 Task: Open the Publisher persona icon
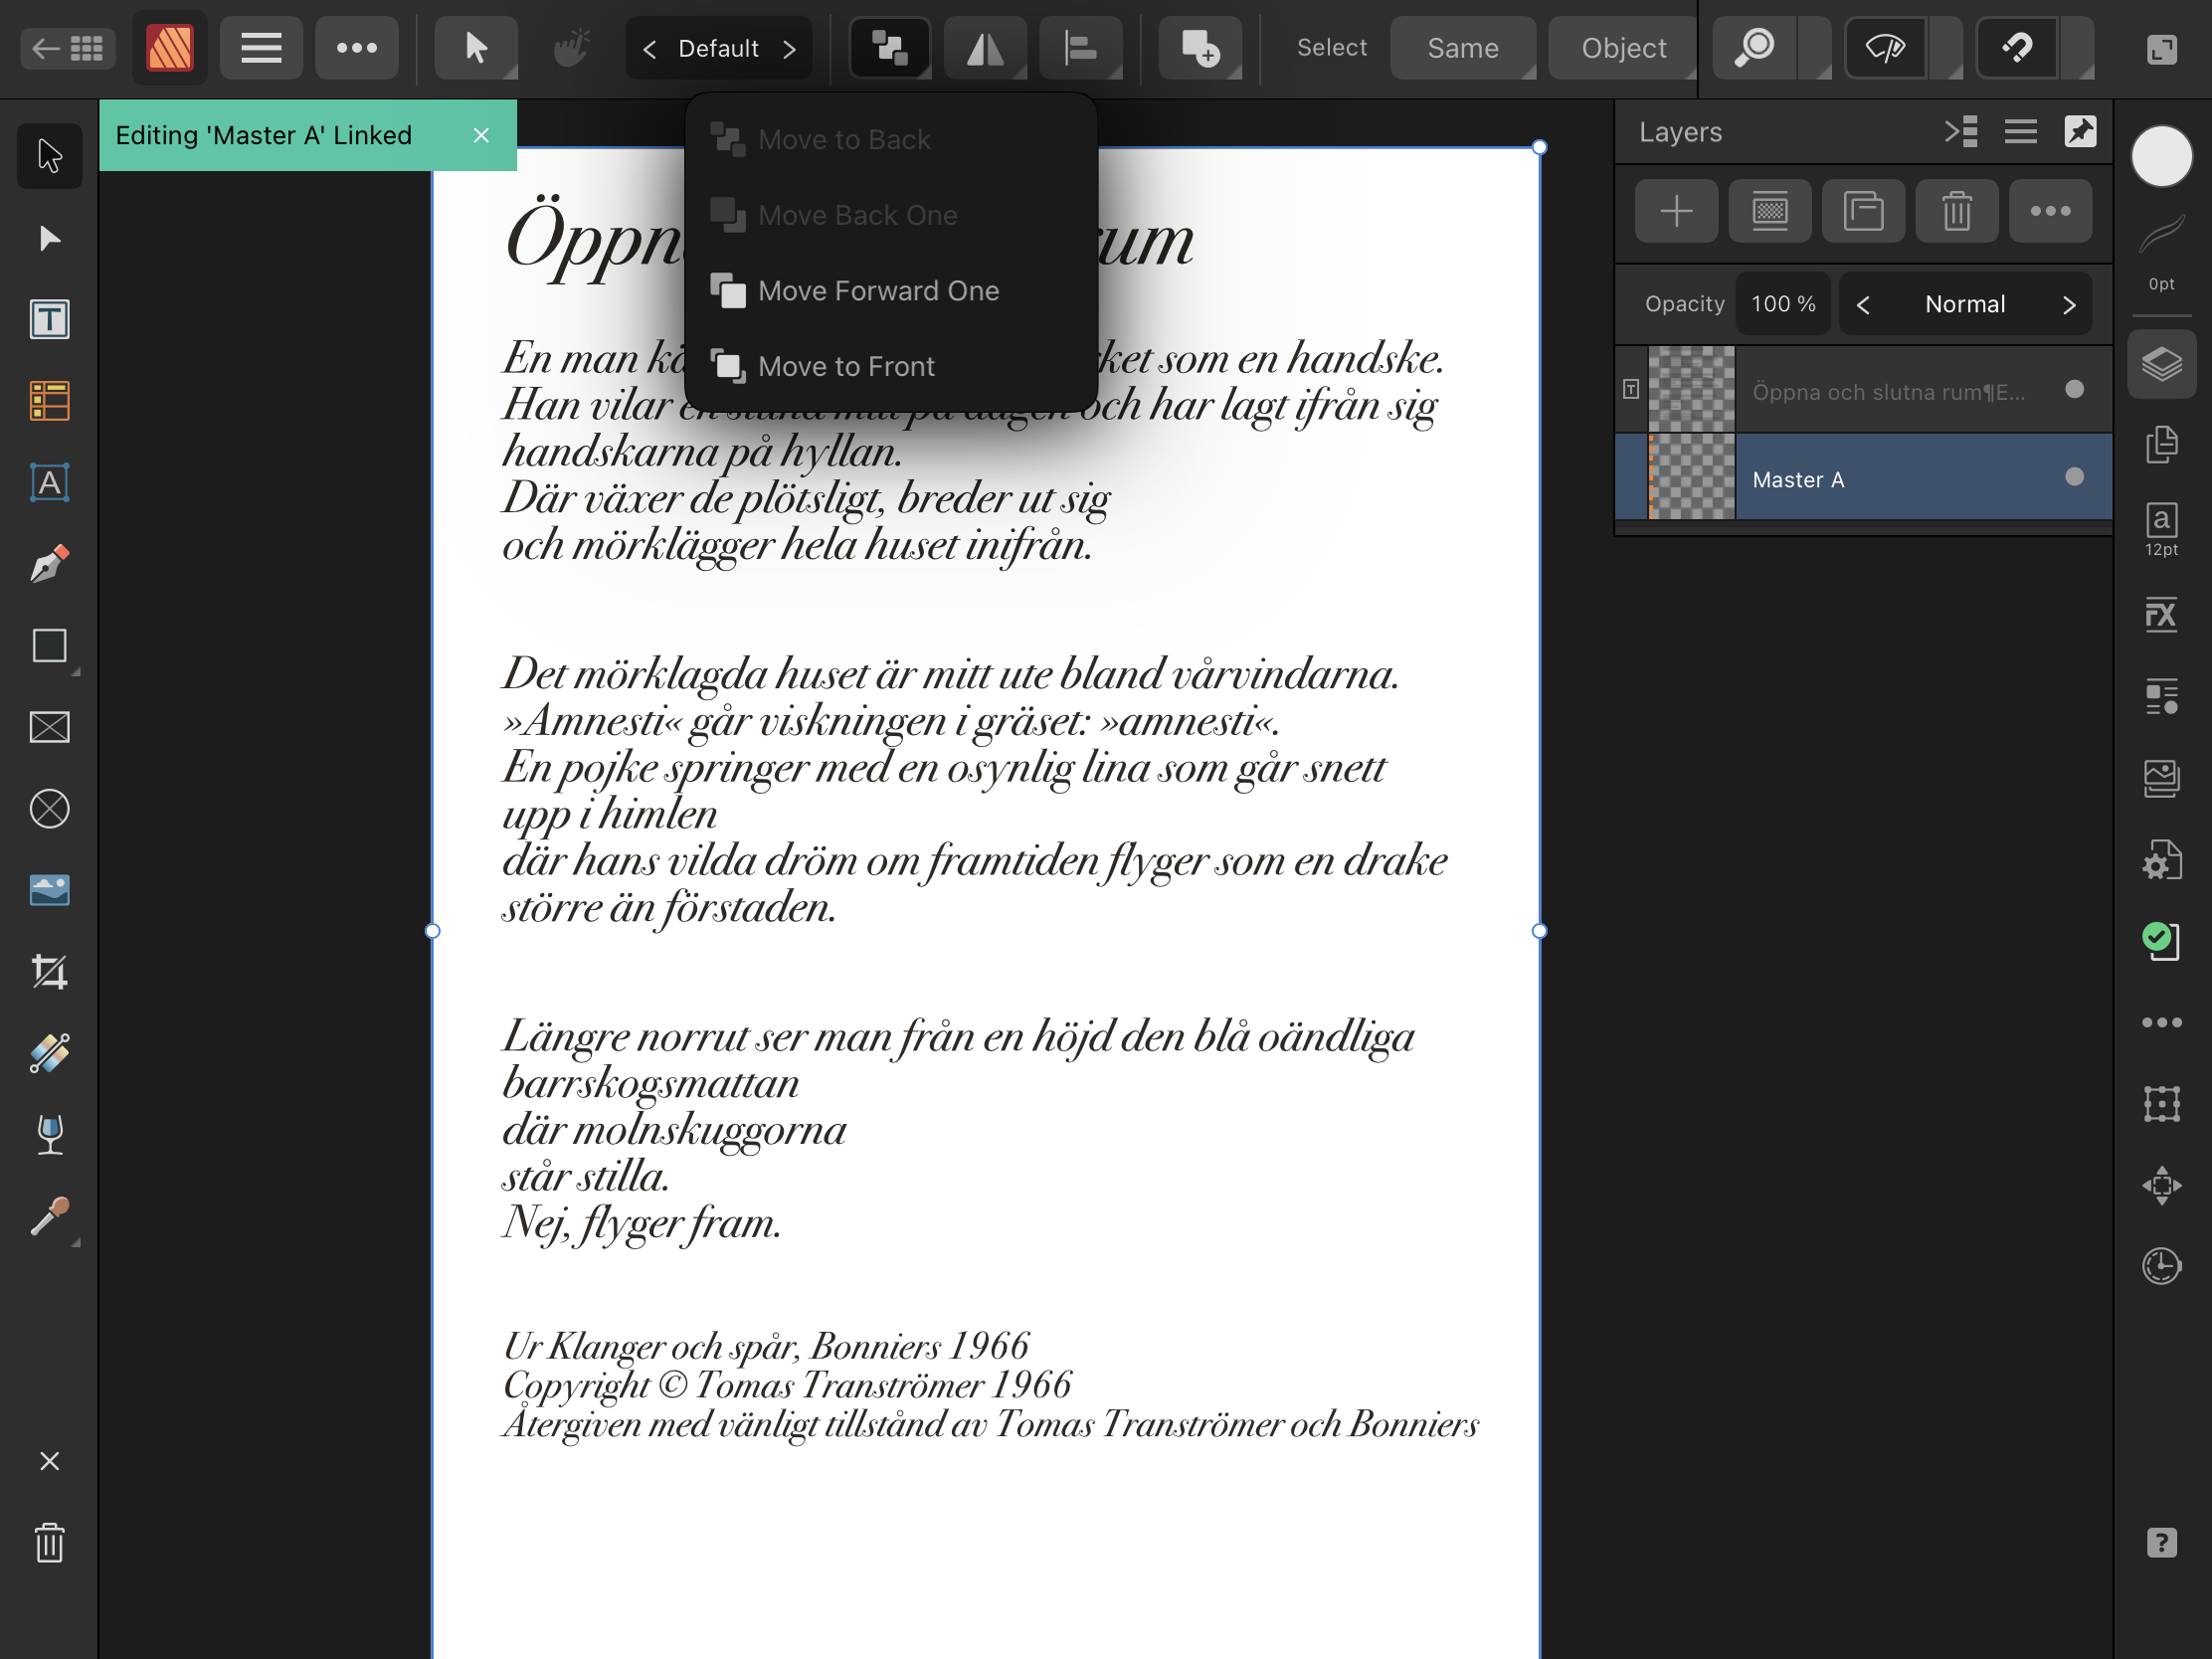coord(170,48)
